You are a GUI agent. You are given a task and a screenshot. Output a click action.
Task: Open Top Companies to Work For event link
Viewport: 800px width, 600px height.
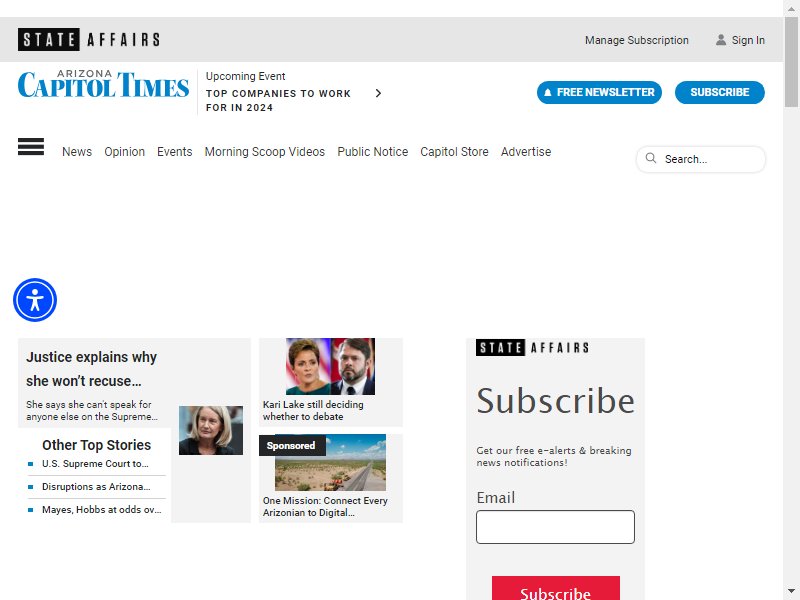click(278, 101)
